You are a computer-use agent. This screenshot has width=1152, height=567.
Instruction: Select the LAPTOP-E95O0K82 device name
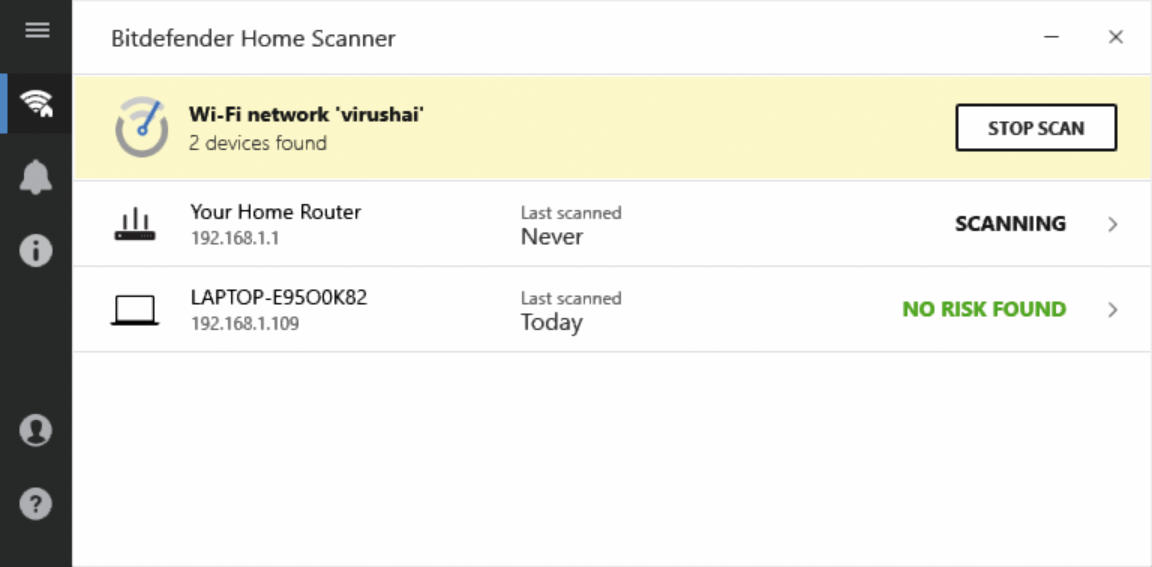[279, 297]
